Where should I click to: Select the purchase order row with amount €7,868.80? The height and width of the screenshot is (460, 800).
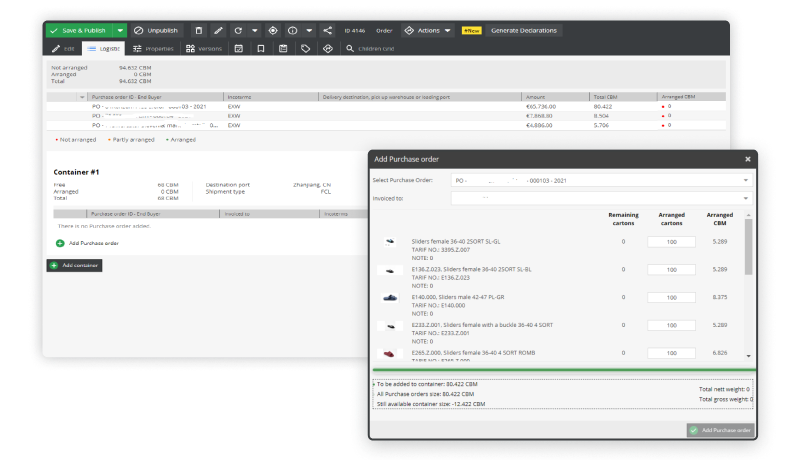(386, 116)
